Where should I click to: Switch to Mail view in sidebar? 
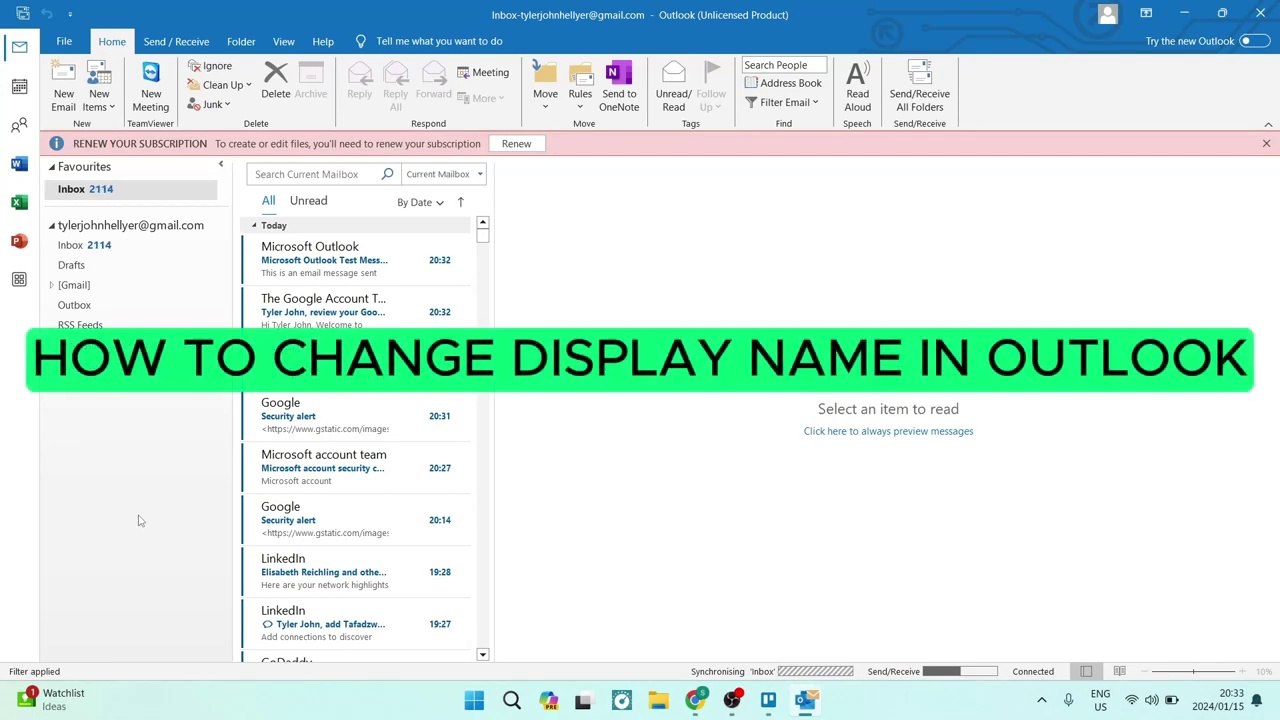tap(19, 47)
